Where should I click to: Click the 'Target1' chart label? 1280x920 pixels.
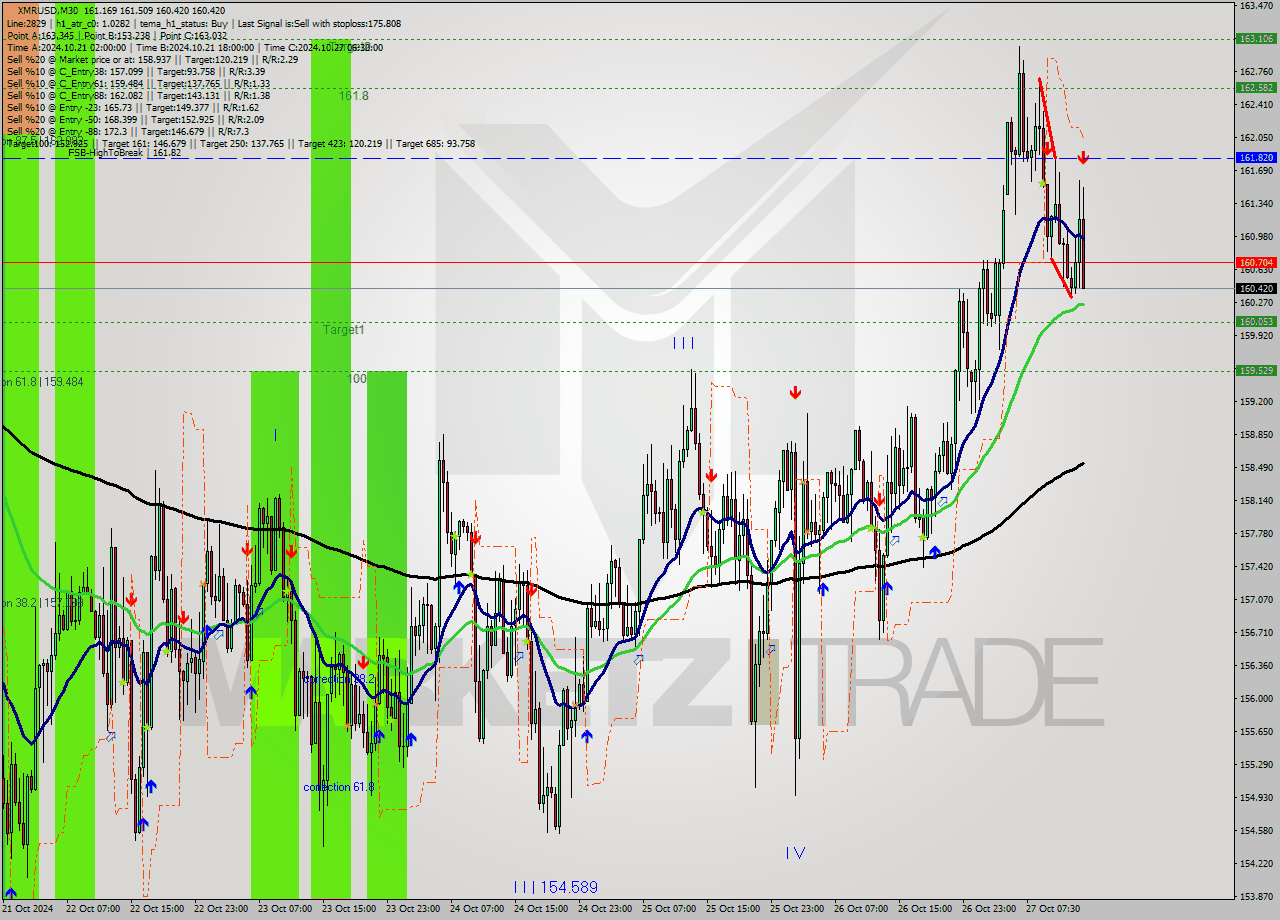[344, 329]
